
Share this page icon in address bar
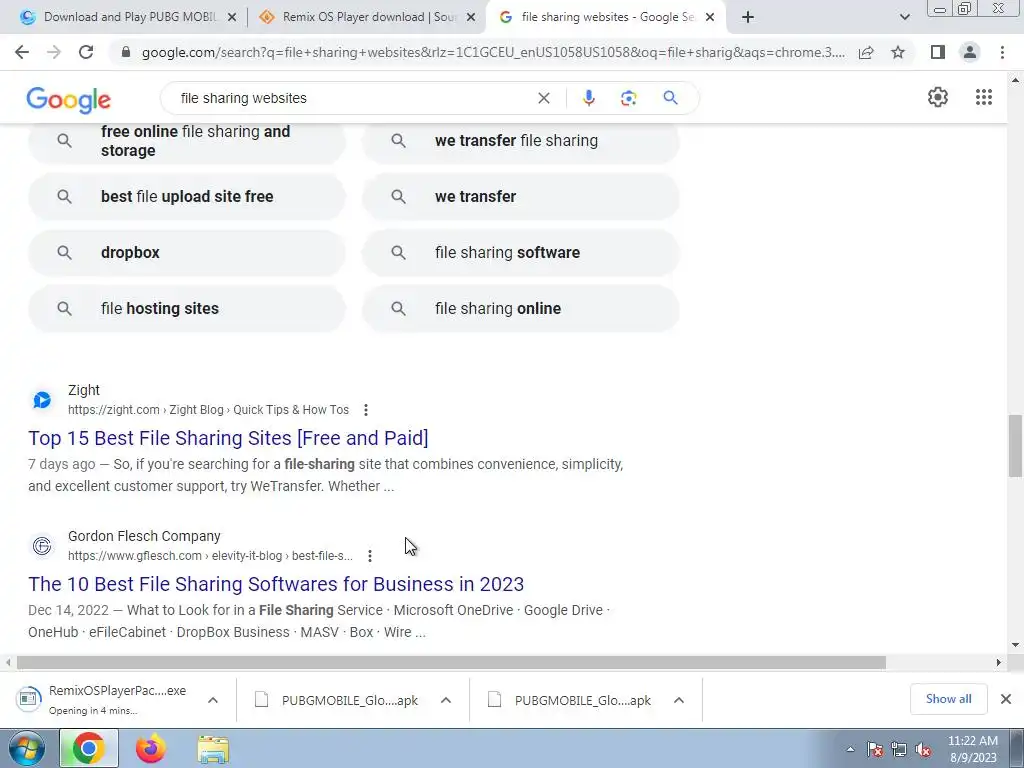point(866,52)
